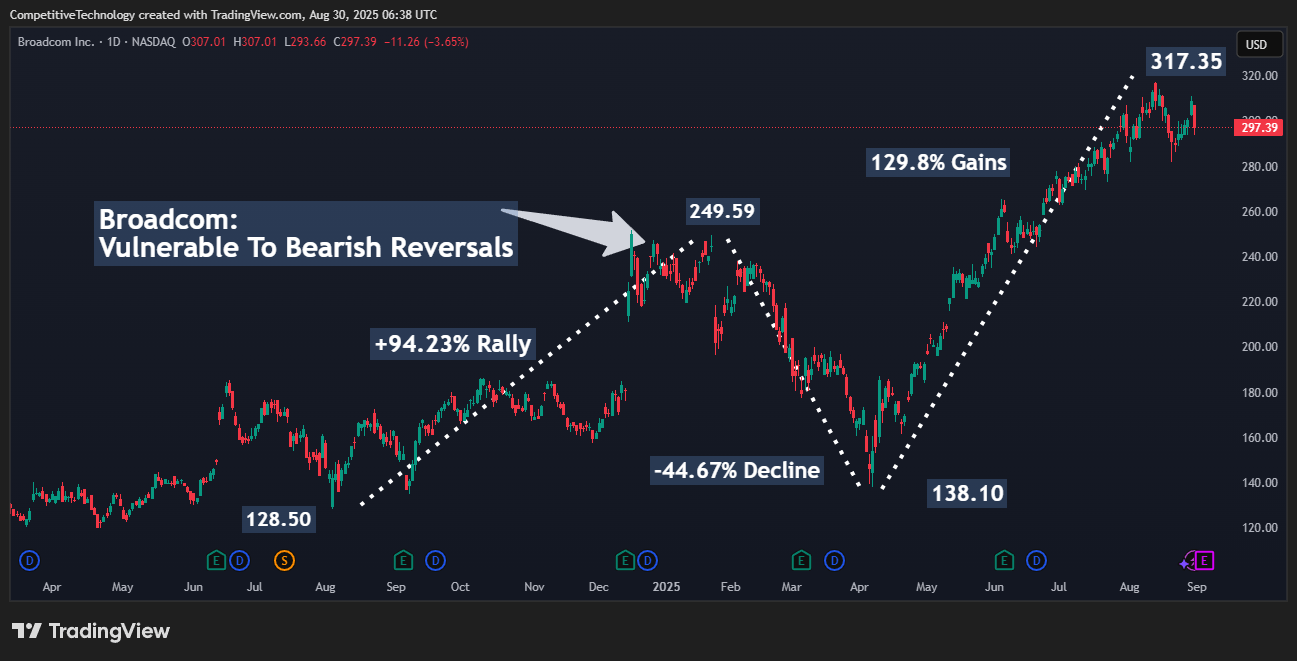Click the Nov label on time axis
Image resolution: width=1297 pixels, height=661 pixels.
(x=534, y=587)
